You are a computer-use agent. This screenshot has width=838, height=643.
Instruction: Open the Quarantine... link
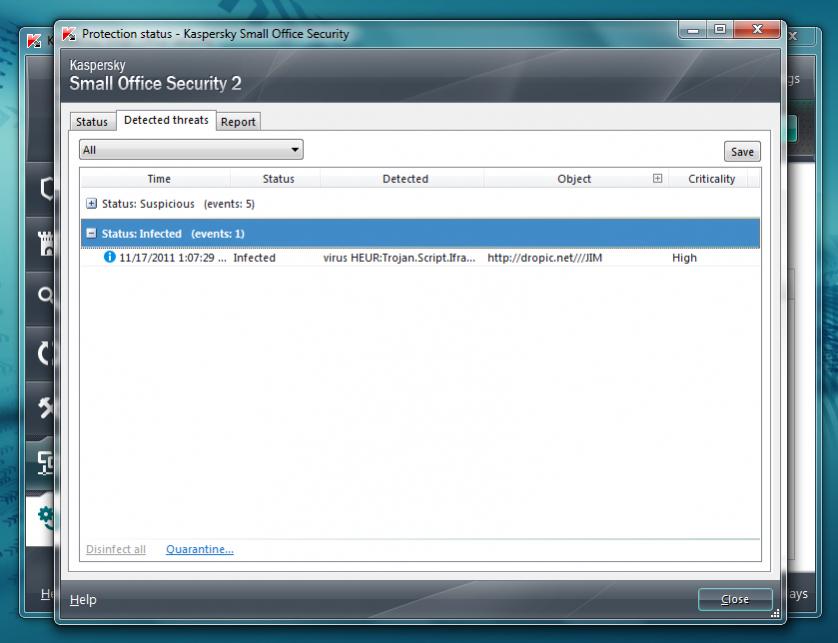point(199,549)
